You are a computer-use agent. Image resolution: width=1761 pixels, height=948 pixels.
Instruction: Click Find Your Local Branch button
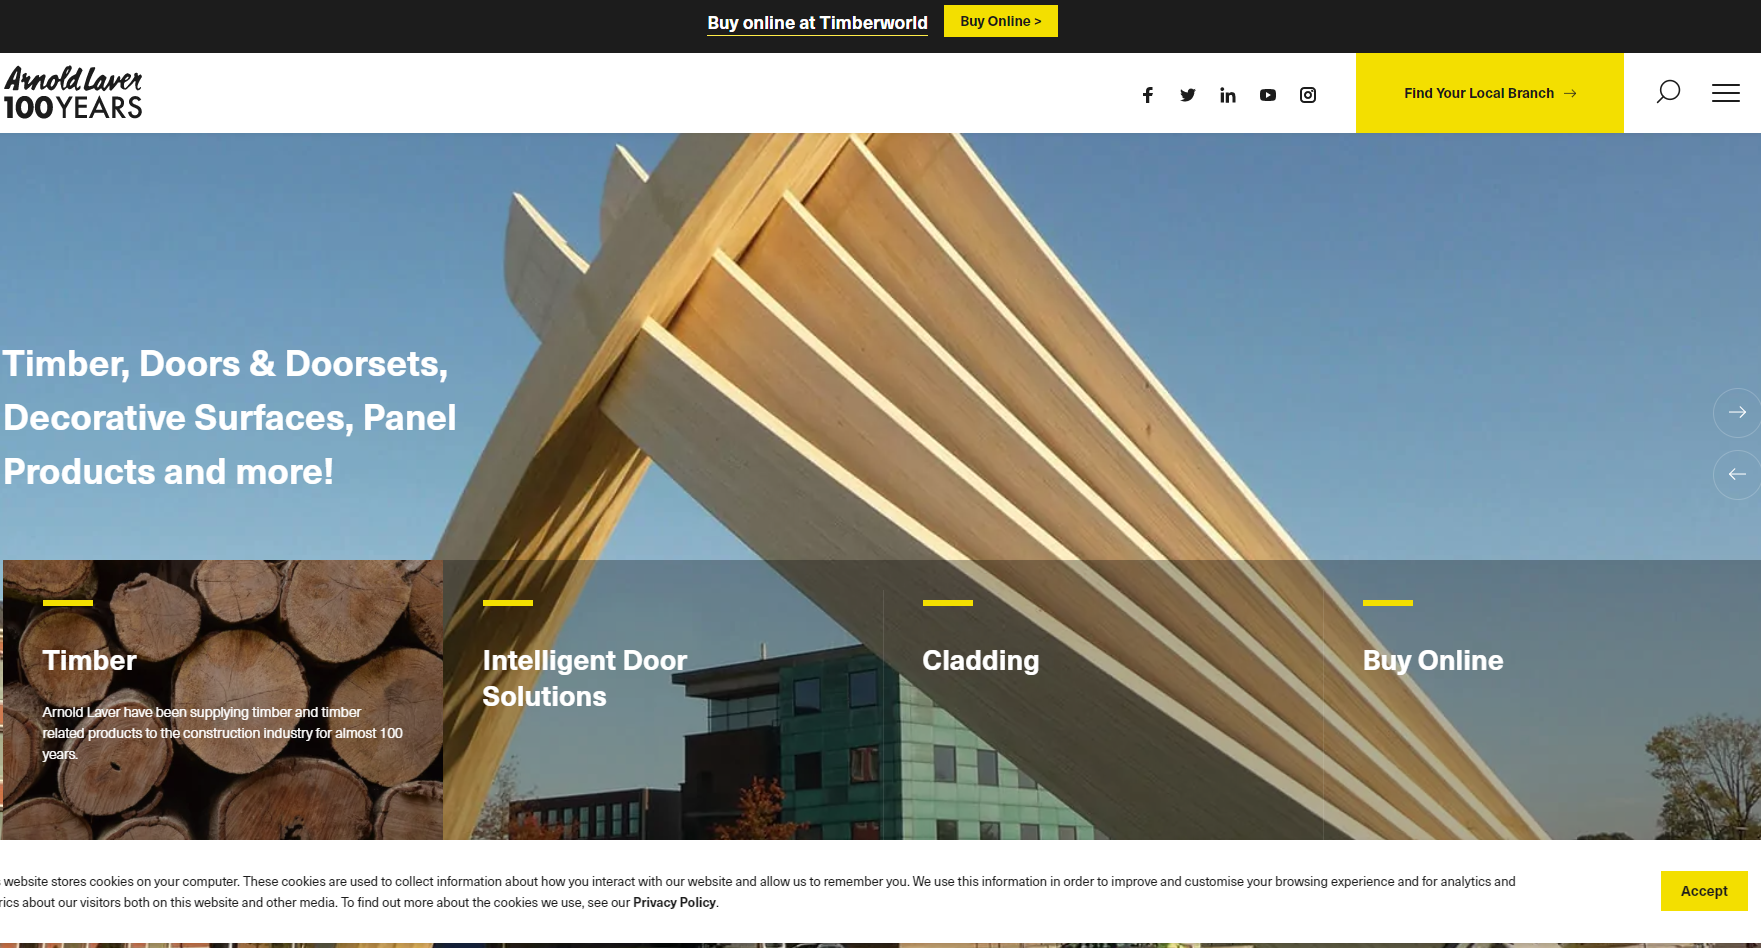click(1489, 93)
